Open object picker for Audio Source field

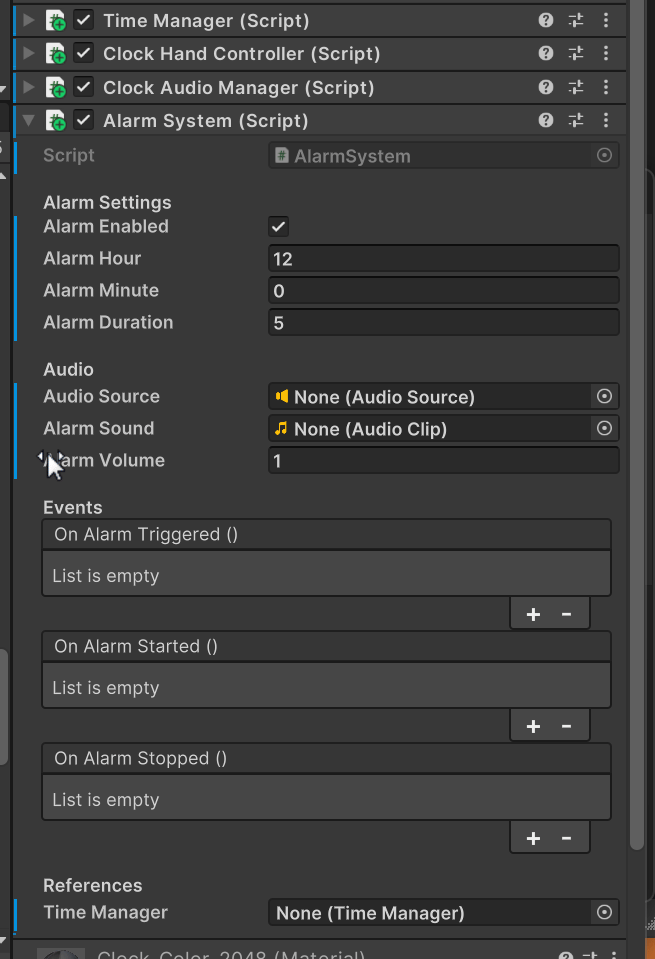604,396
